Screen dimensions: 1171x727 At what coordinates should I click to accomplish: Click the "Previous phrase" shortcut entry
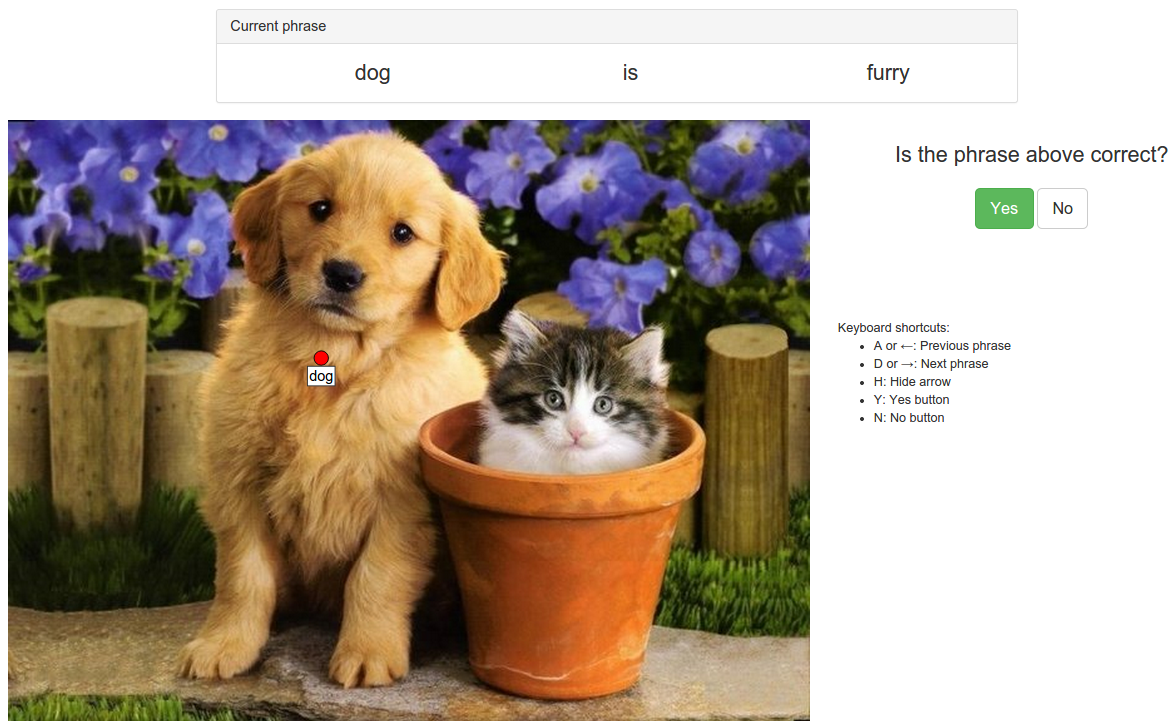coord(942,346)
